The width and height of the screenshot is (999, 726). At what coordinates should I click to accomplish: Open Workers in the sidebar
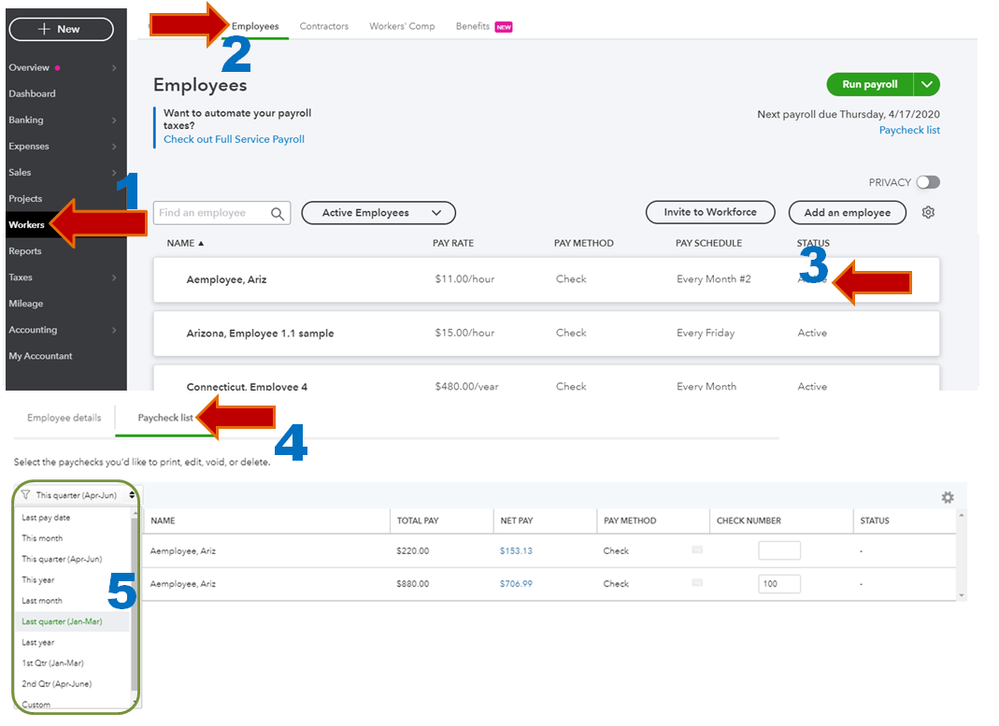point(27,225)
